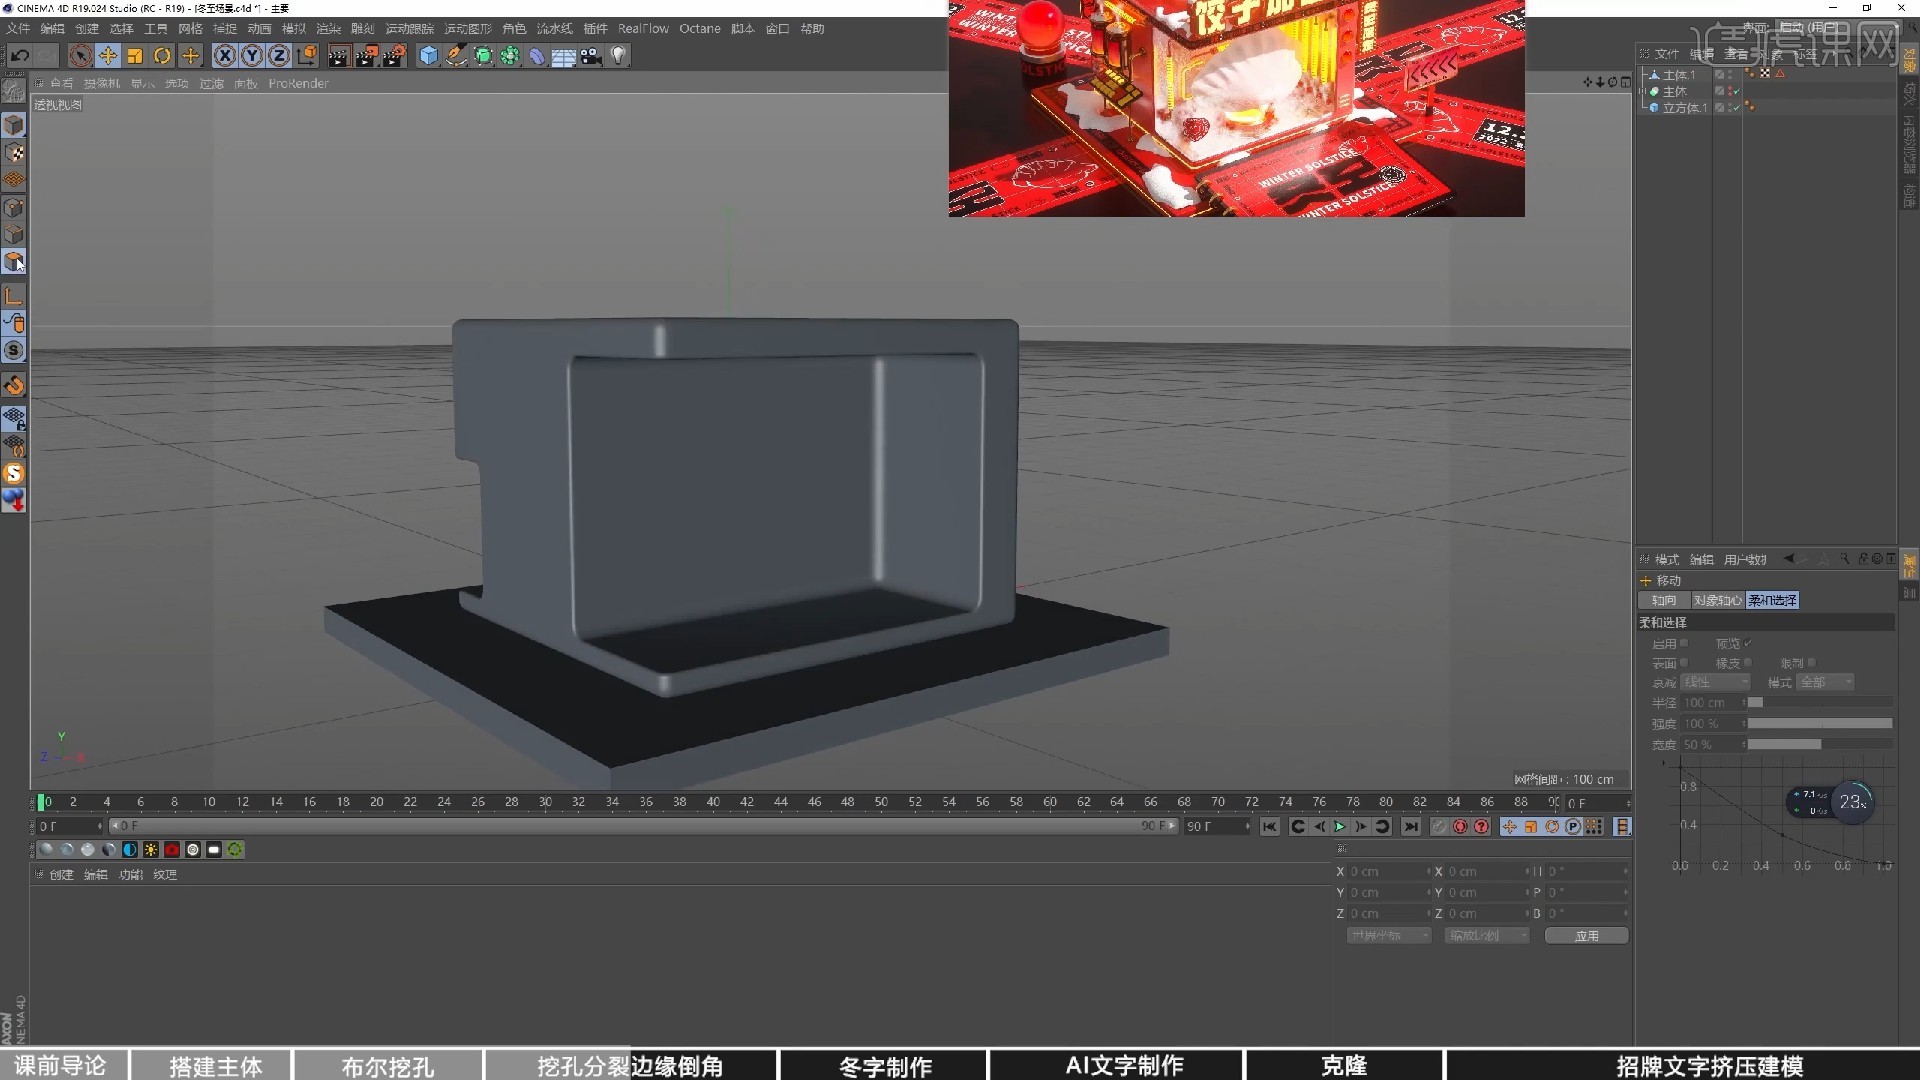Open the 衰减 线性 dropdown
The width and height of the screenshot is (1920, 1080).
[x=1716, y=682]
